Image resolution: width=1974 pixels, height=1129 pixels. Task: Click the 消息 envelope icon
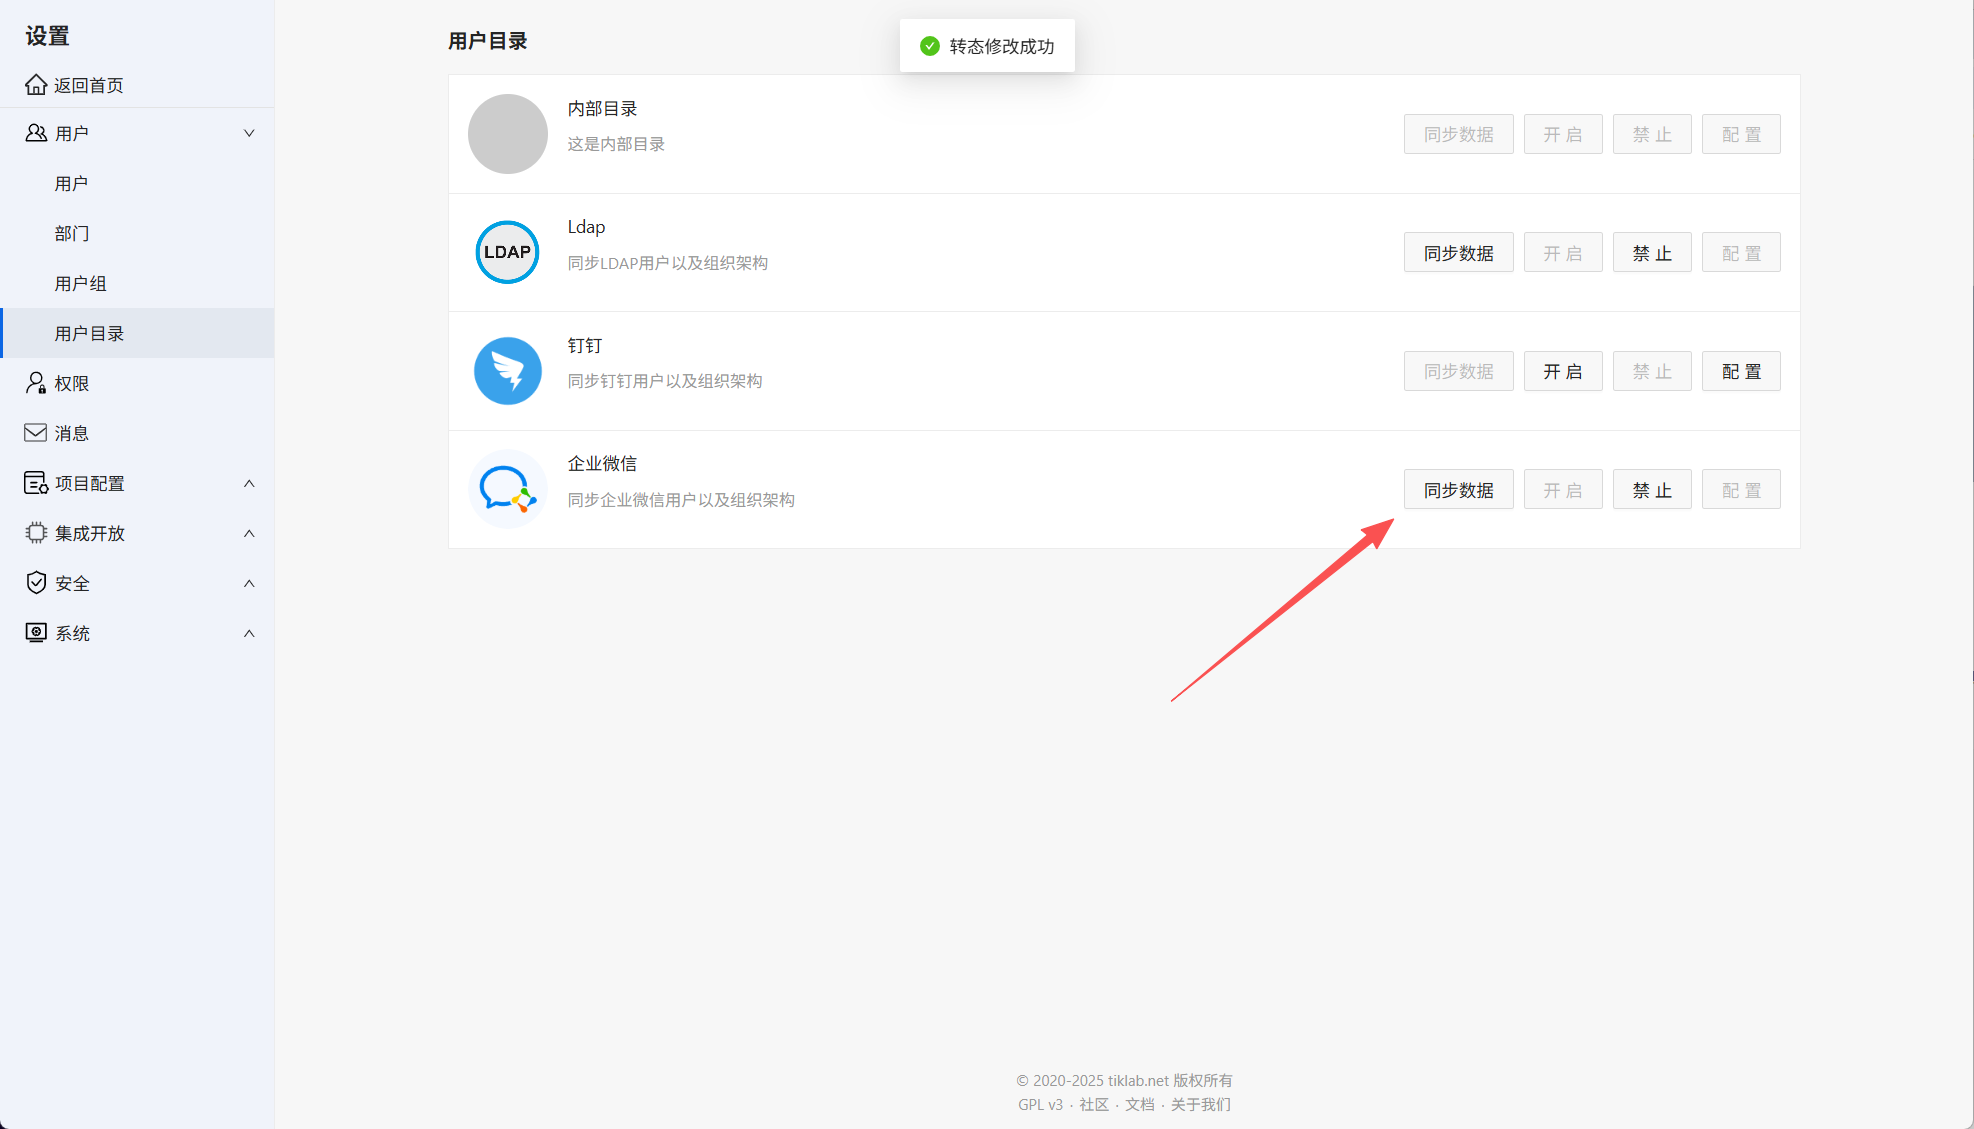[36, 433]
